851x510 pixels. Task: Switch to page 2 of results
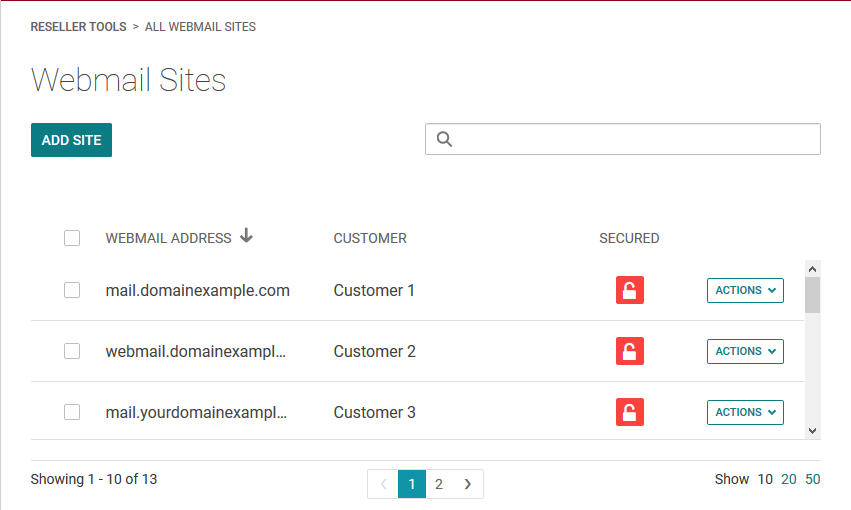coord(439,484)
